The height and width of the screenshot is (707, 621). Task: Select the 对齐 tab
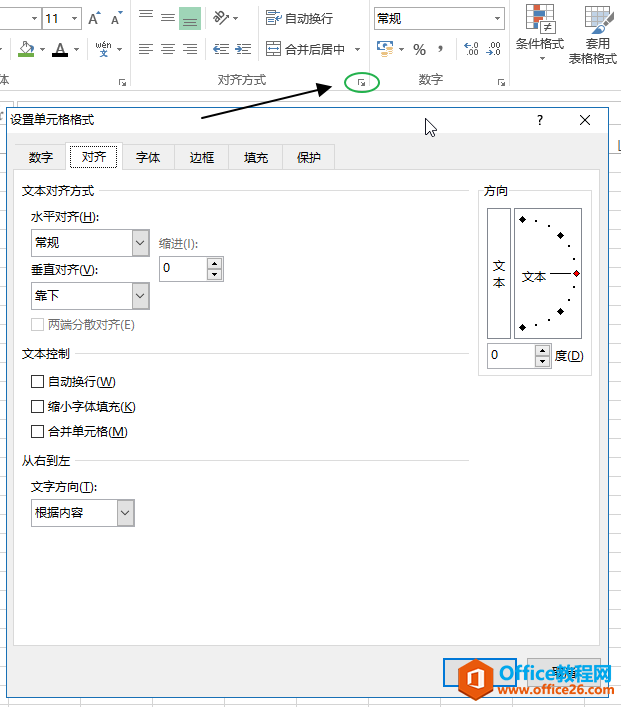(94, 157)
